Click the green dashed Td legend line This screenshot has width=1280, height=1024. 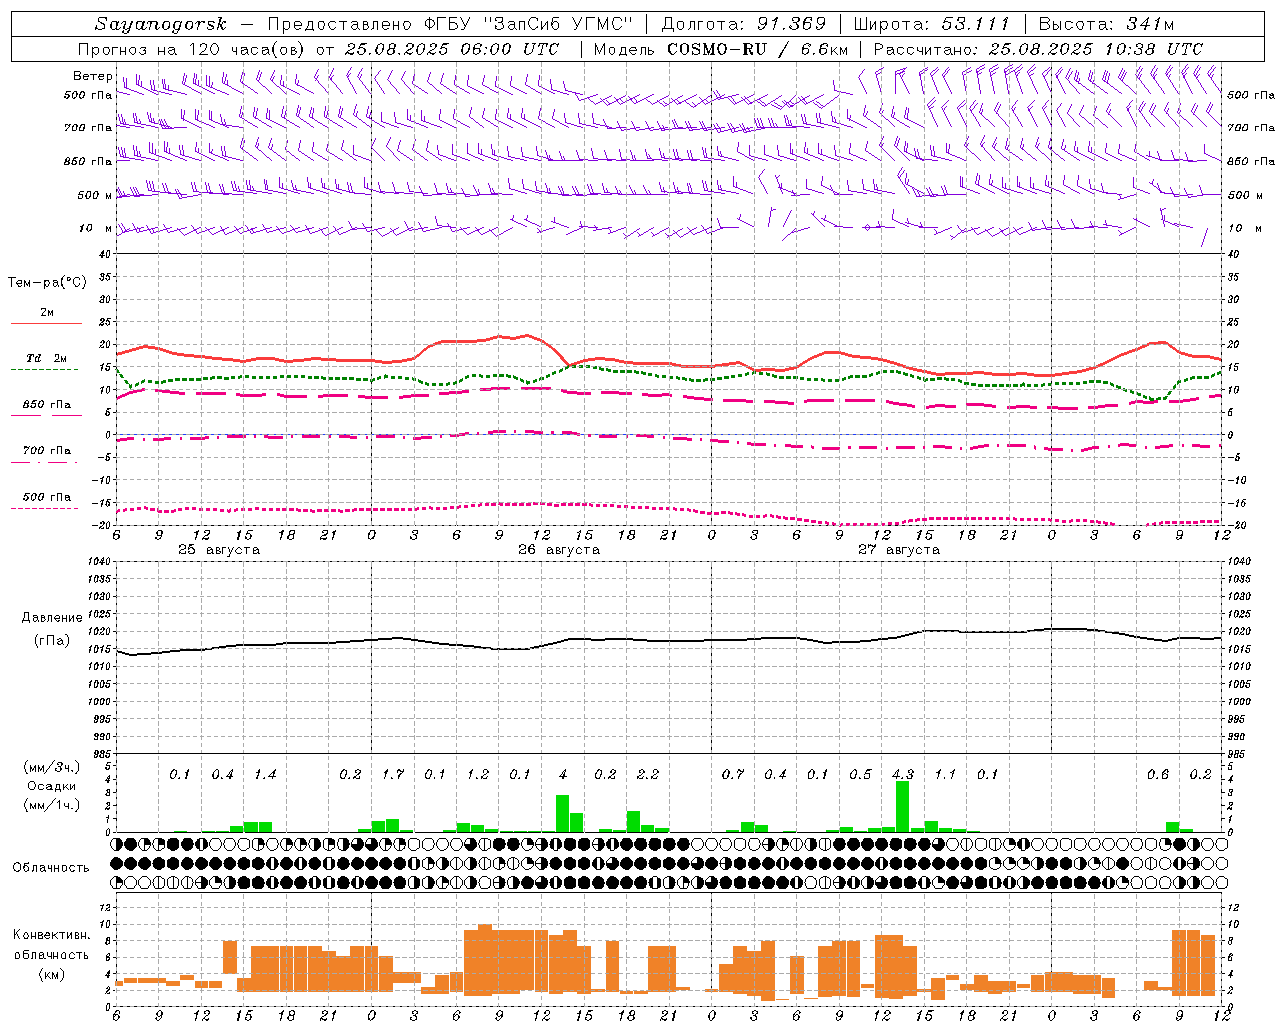pyautogui.click(x=45, y=369)
